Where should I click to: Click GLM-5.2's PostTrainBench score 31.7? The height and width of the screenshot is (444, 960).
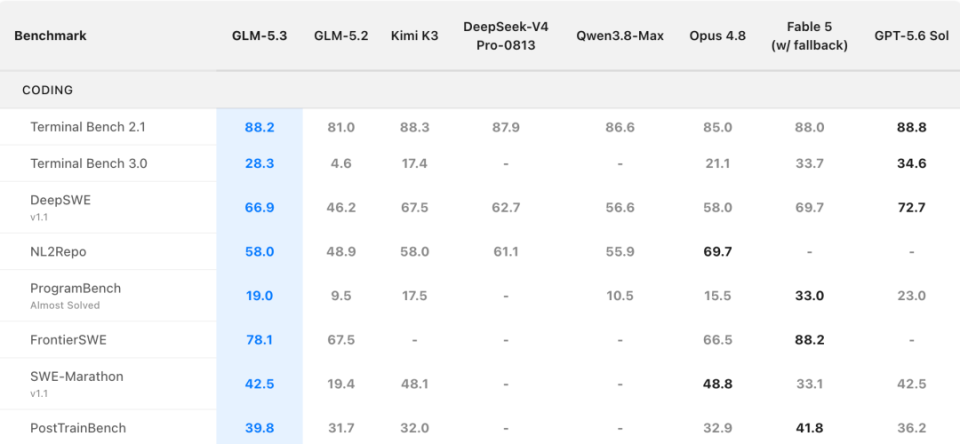pyautogui.click(x=341, y=427)
